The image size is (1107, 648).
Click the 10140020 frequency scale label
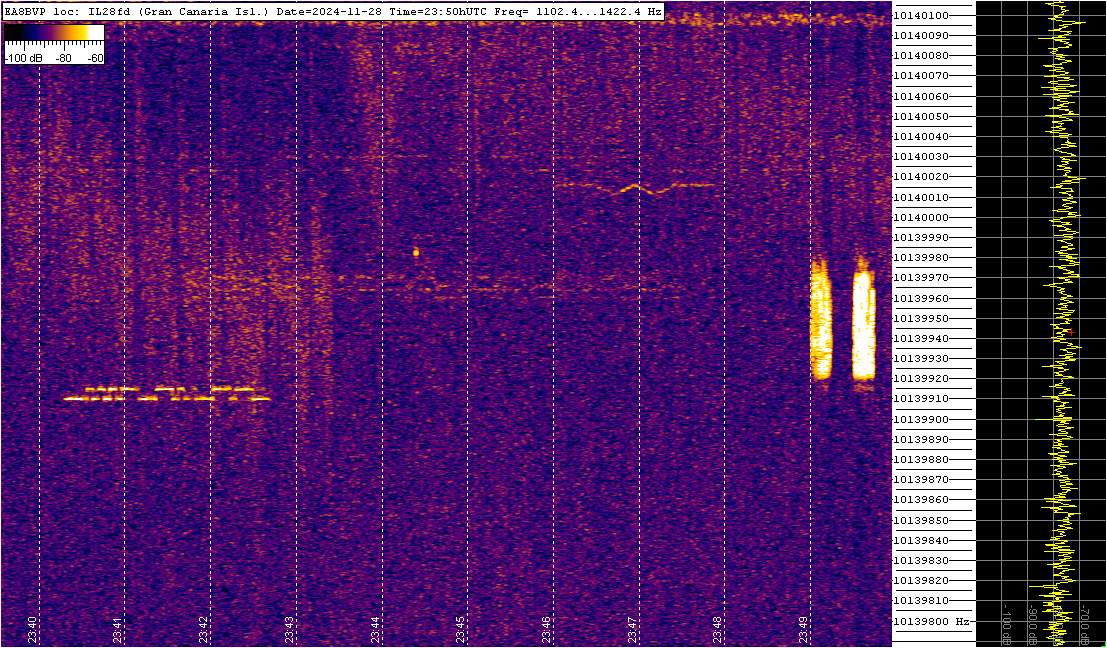point(921,176)
